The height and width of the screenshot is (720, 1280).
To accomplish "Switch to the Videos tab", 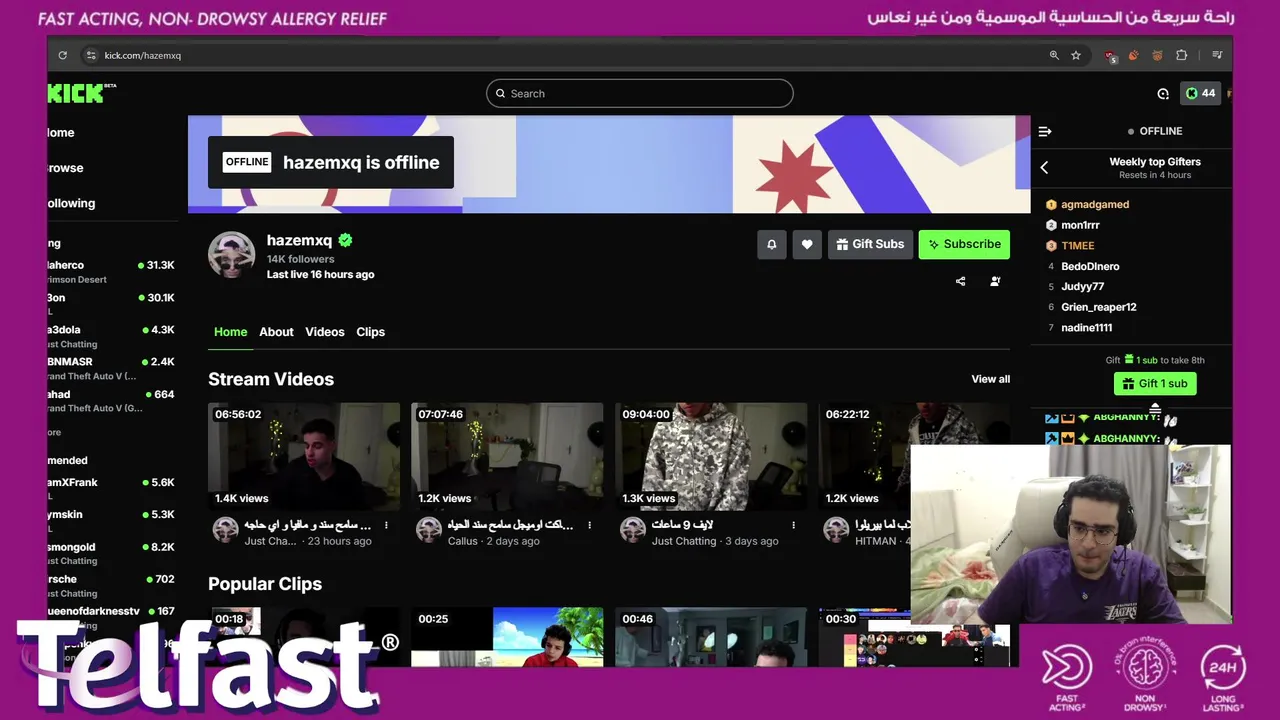I will coord(325,332).
